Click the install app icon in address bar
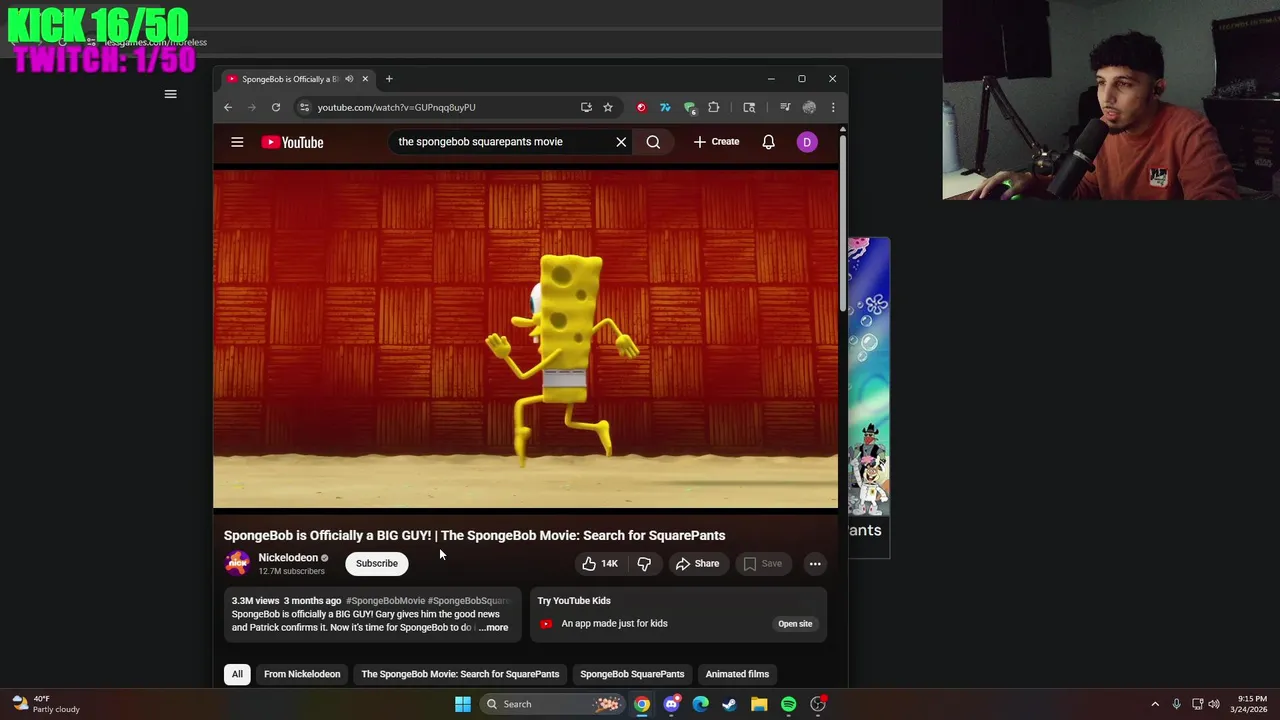This screenshot has height=720, width=1280. 586,107
